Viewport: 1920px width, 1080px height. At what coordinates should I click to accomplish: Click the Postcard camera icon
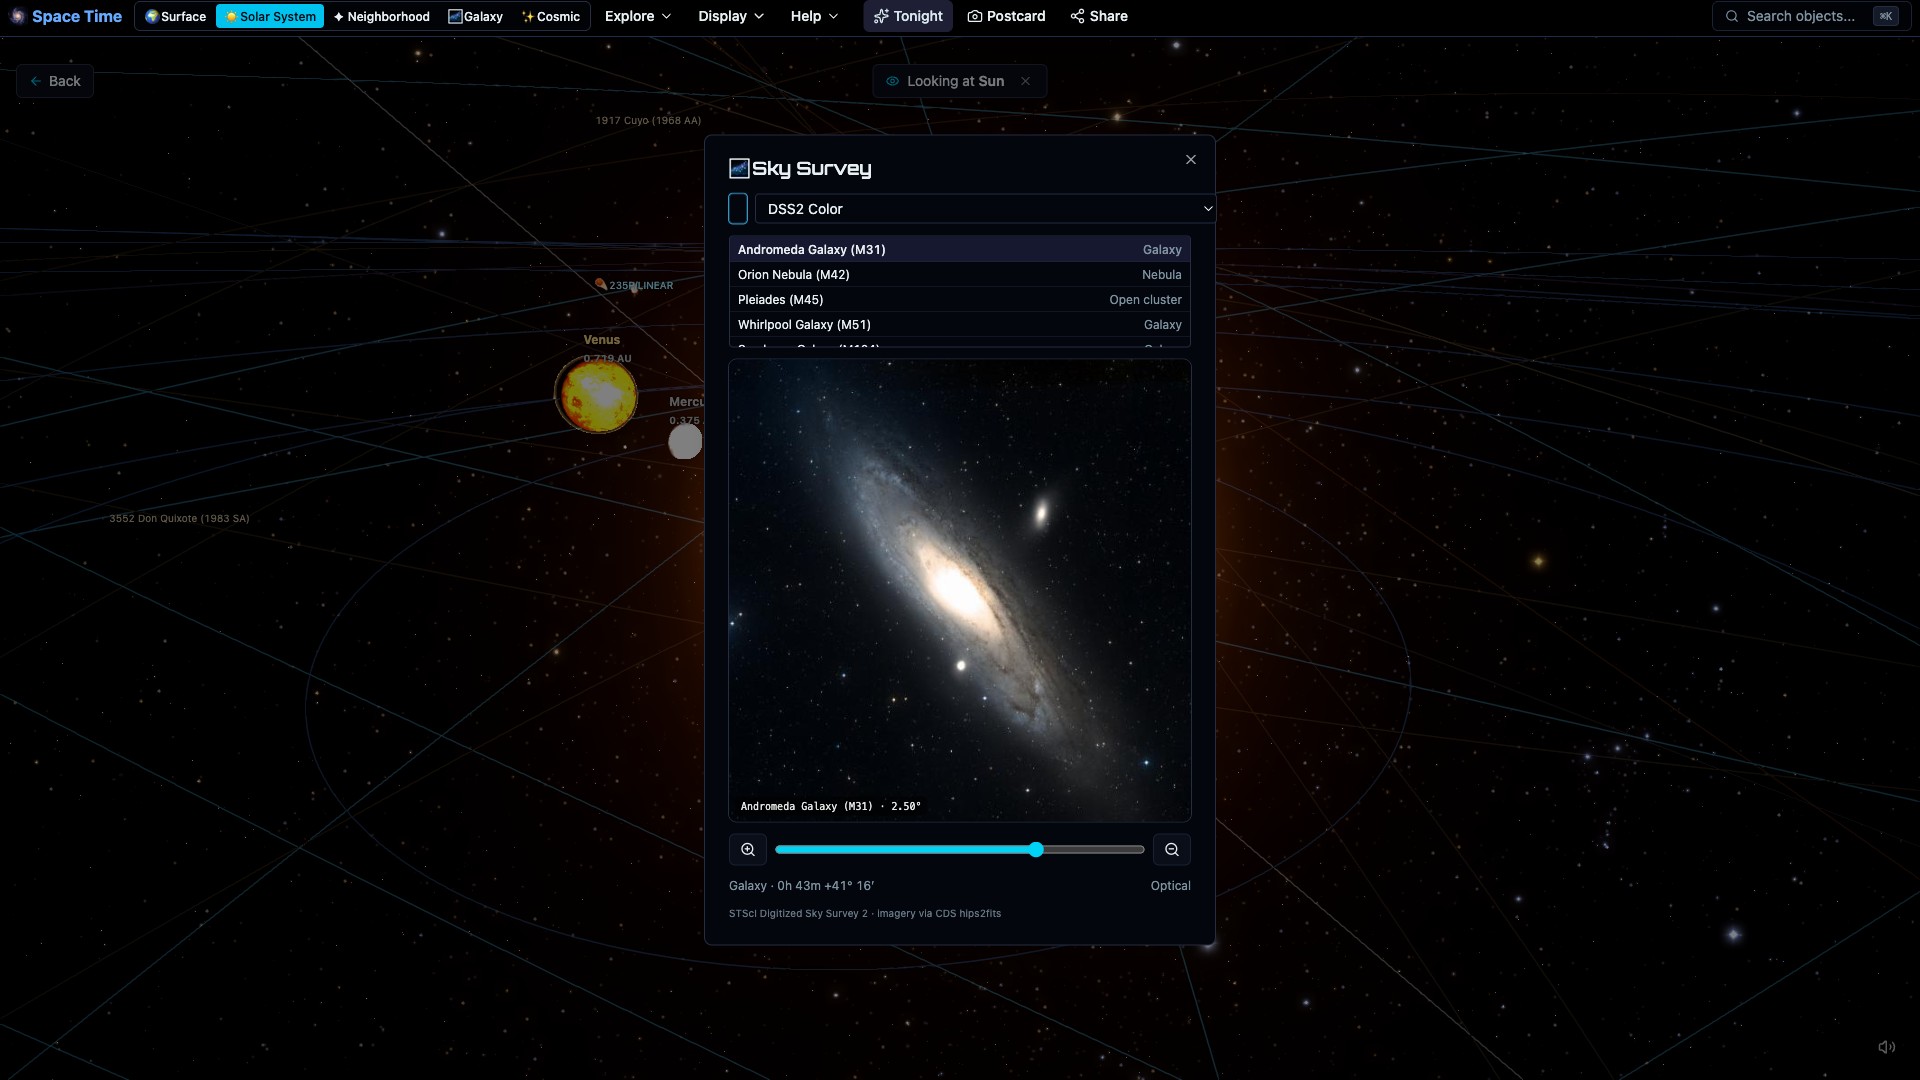[975, 16]
